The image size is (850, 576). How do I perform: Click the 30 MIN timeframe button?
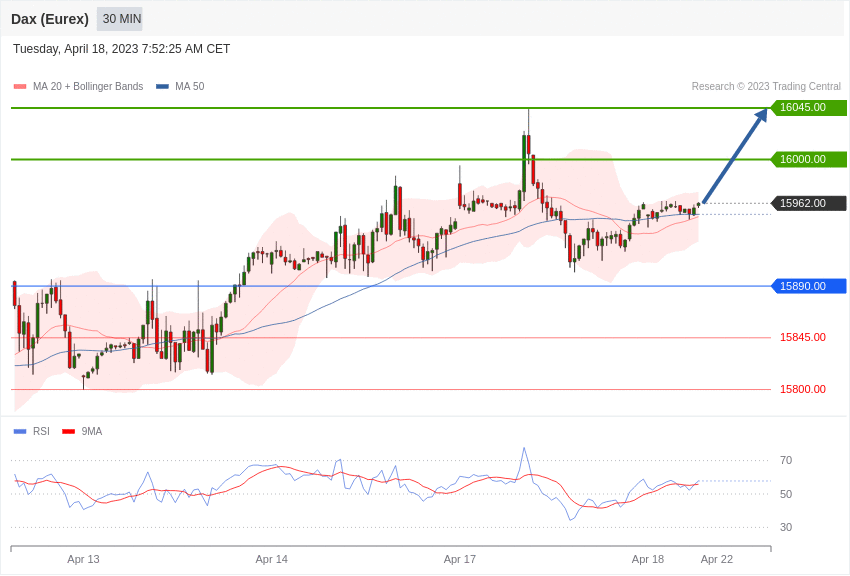point(120,19)
